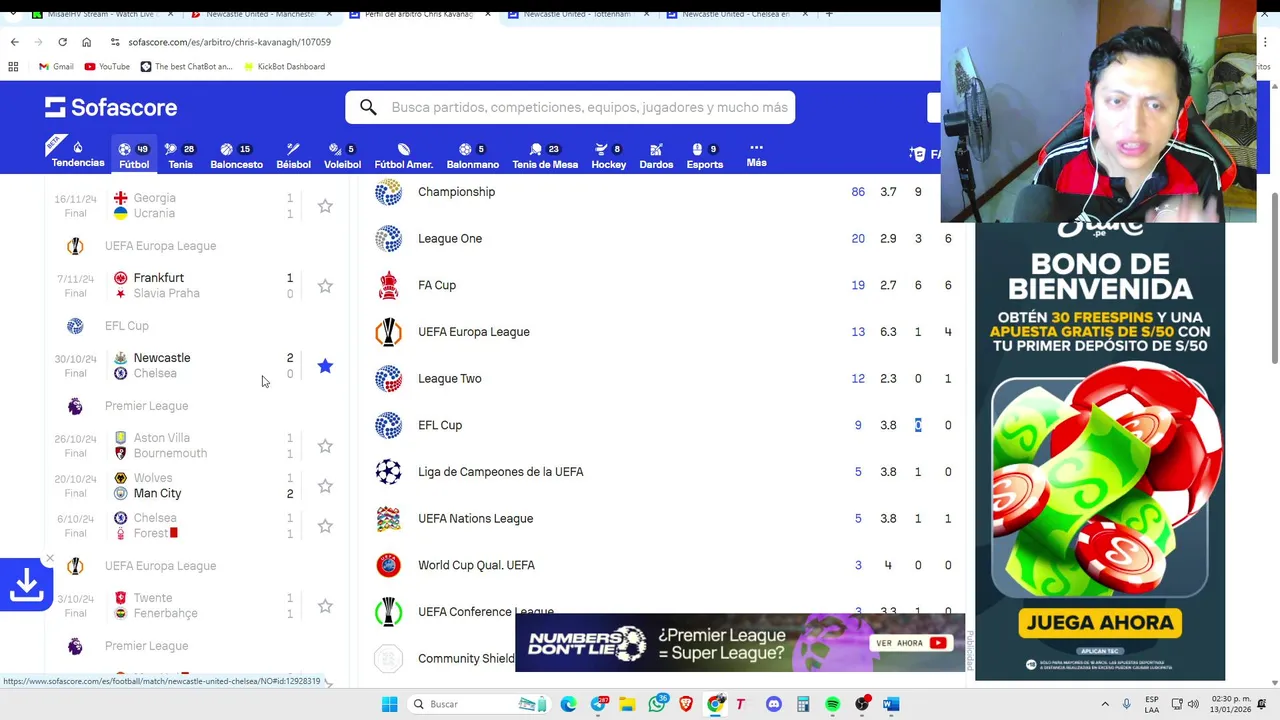Click the League One competition logo

389,239
